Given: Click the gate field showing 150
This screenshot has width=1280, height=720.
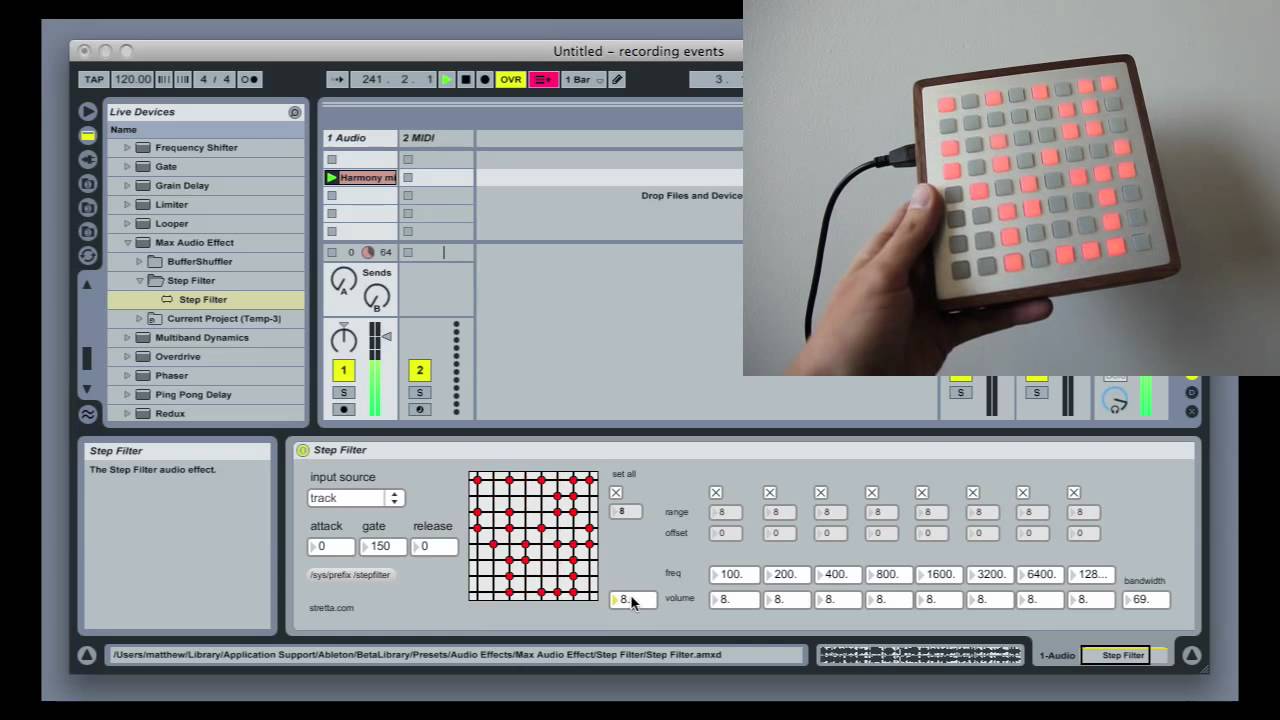Looking at the screenshot, I should click(382, 547).
